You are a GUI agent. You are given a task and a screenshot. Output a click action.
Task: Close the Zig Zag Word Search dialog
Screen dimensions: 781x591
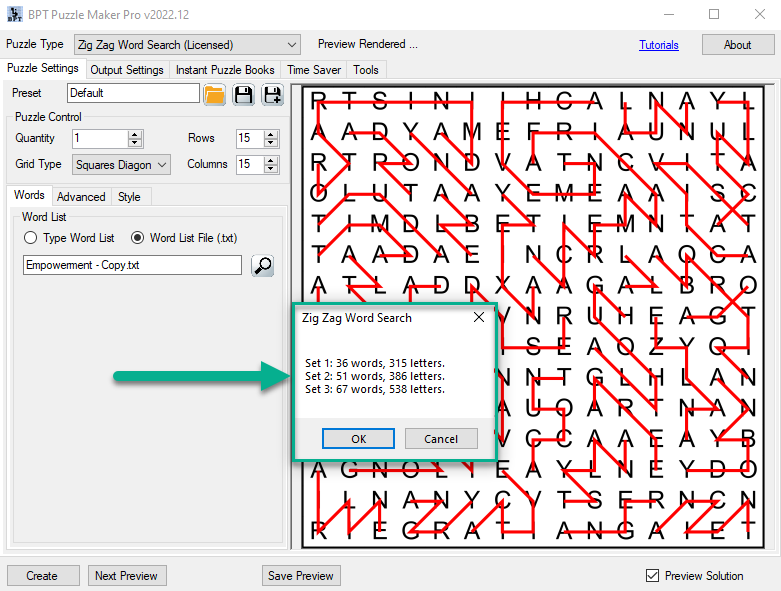[478, 318]
